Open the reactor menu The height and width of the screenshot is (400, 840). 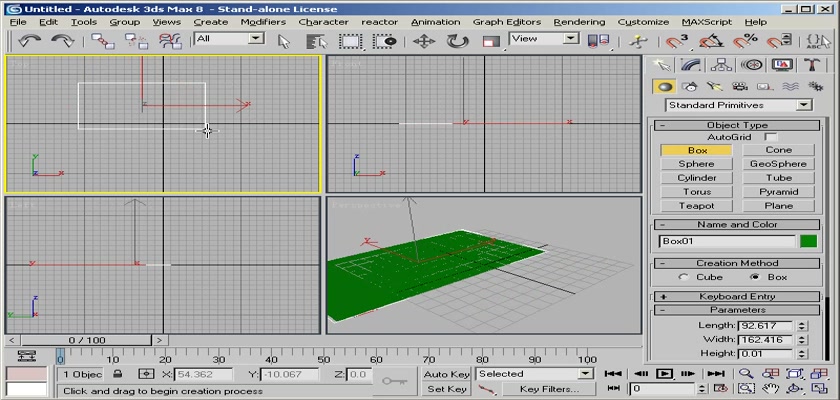[379, 22]
